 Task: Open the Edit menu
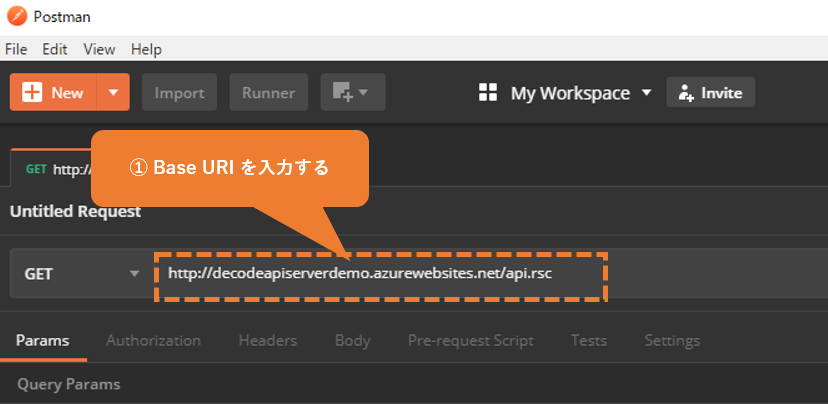pos(55,49)
